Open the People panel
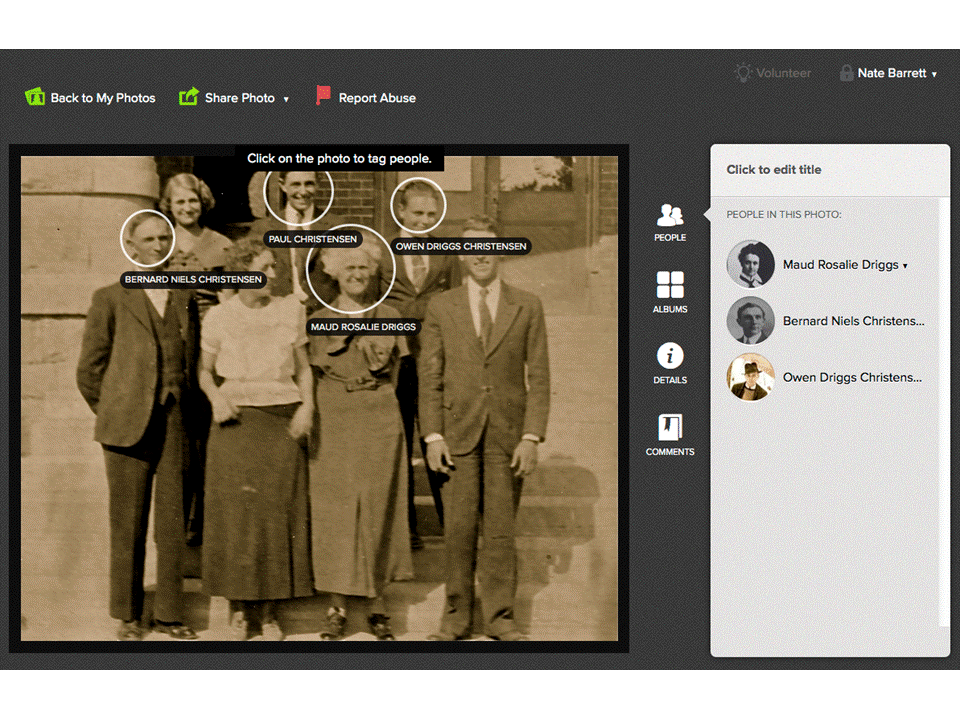960x720 pixels. (670, 222)
